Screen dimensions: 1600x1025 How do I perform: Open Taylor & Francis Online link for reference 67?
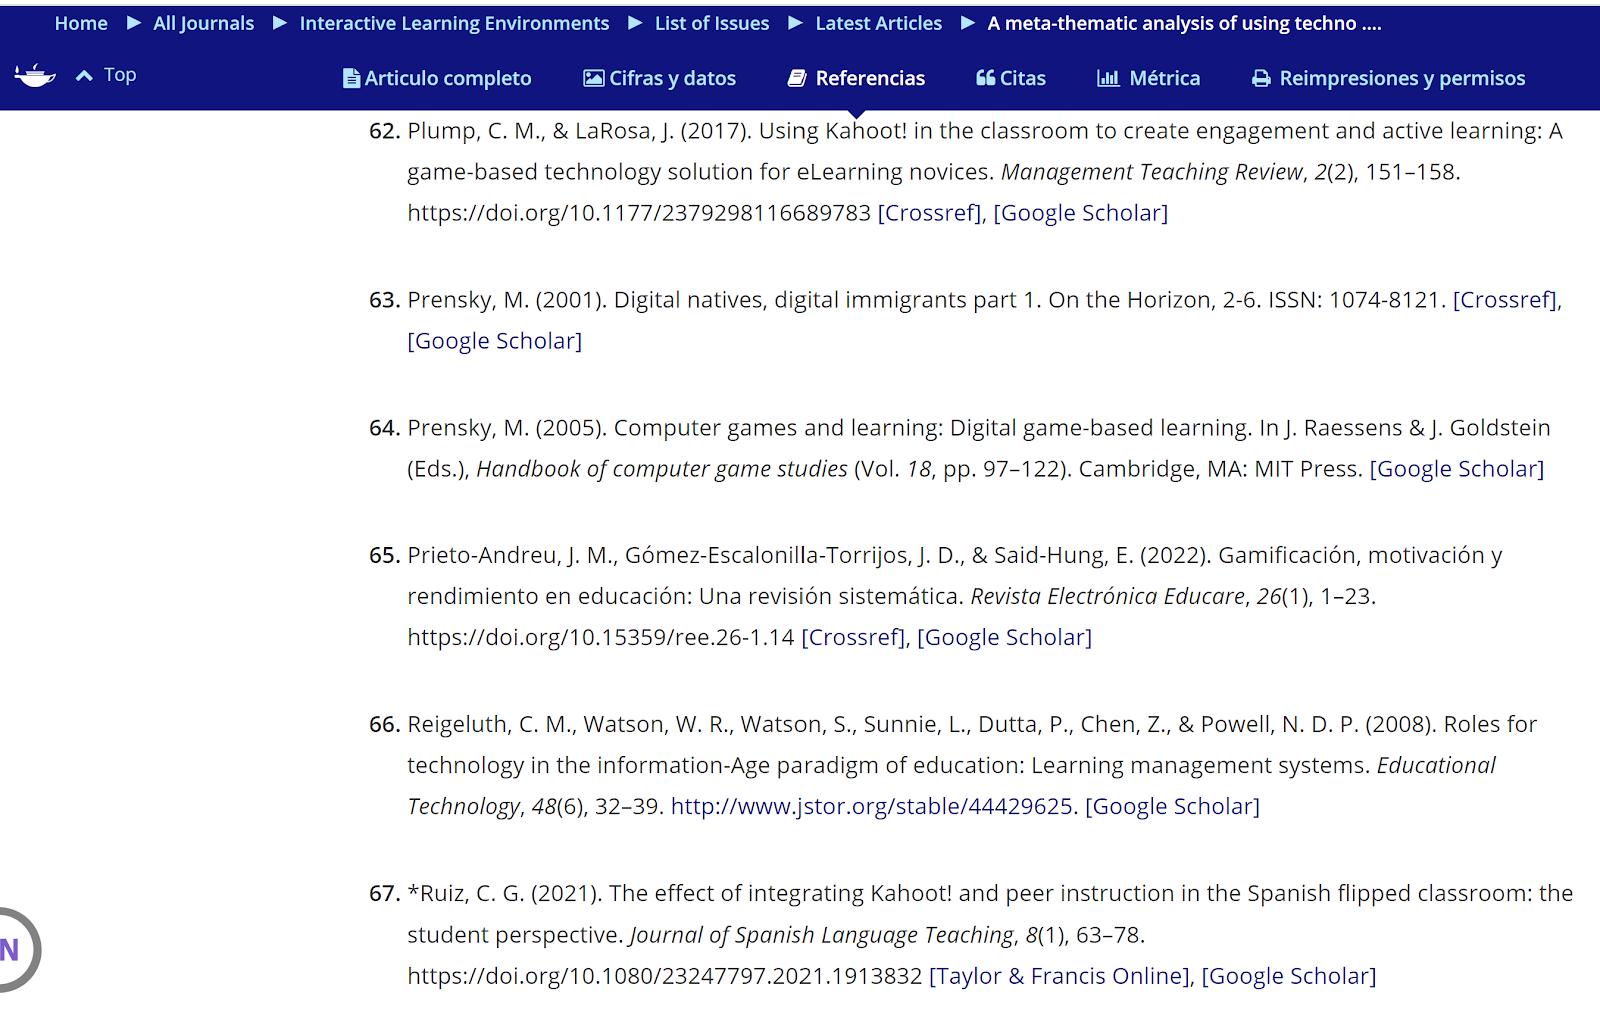point(1060,976)
